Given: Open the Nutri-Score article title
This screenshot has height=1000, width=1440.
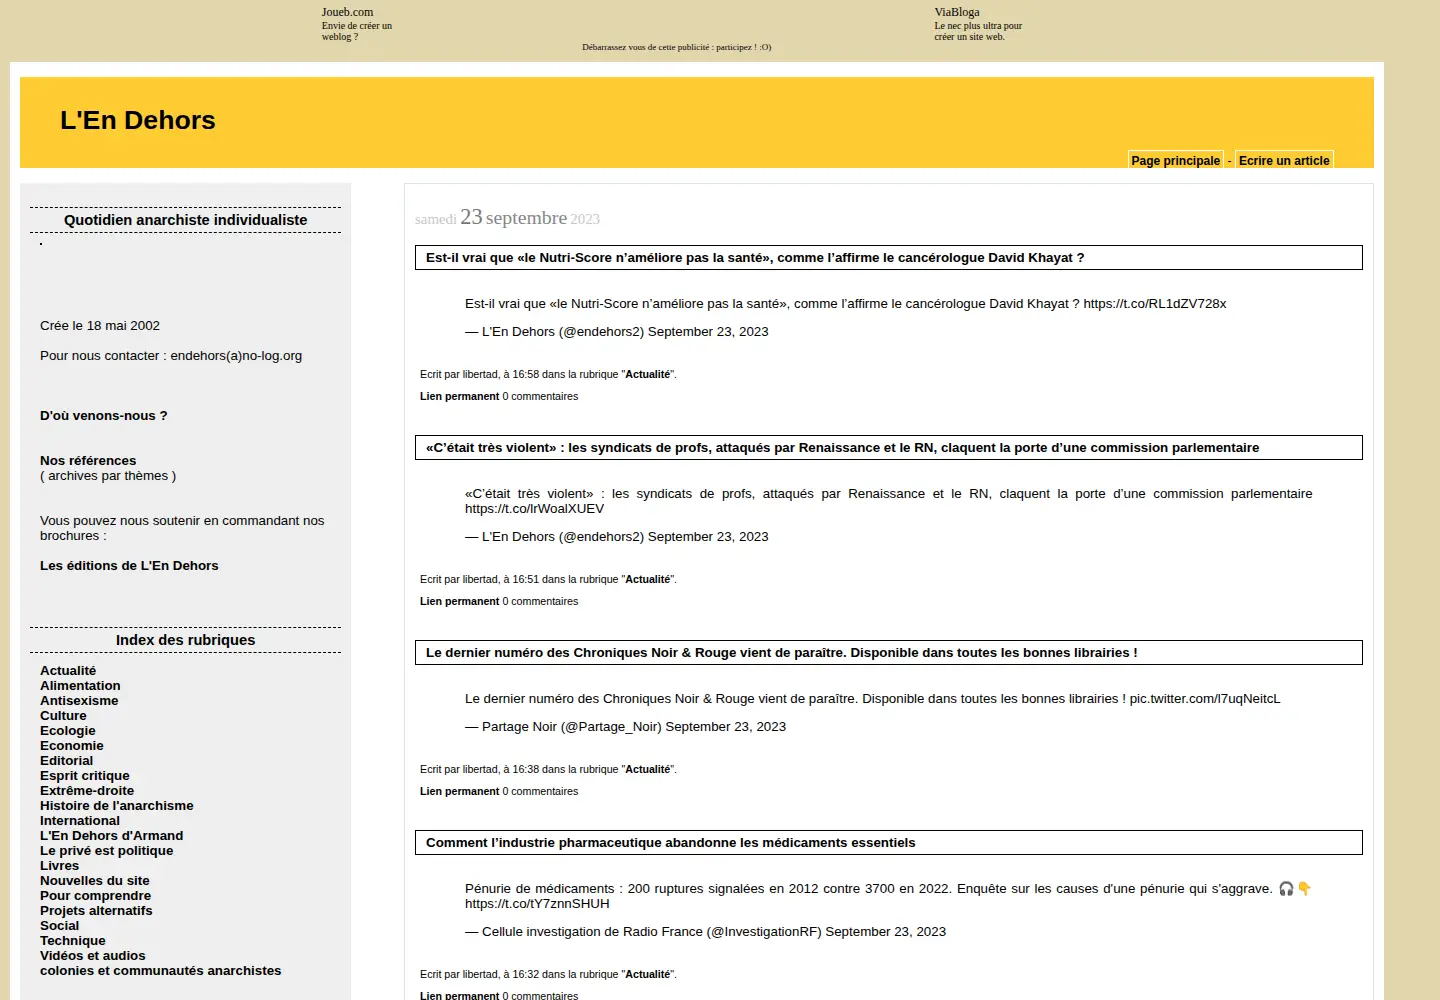Looking at the screenshot, I should click(755, 258).
